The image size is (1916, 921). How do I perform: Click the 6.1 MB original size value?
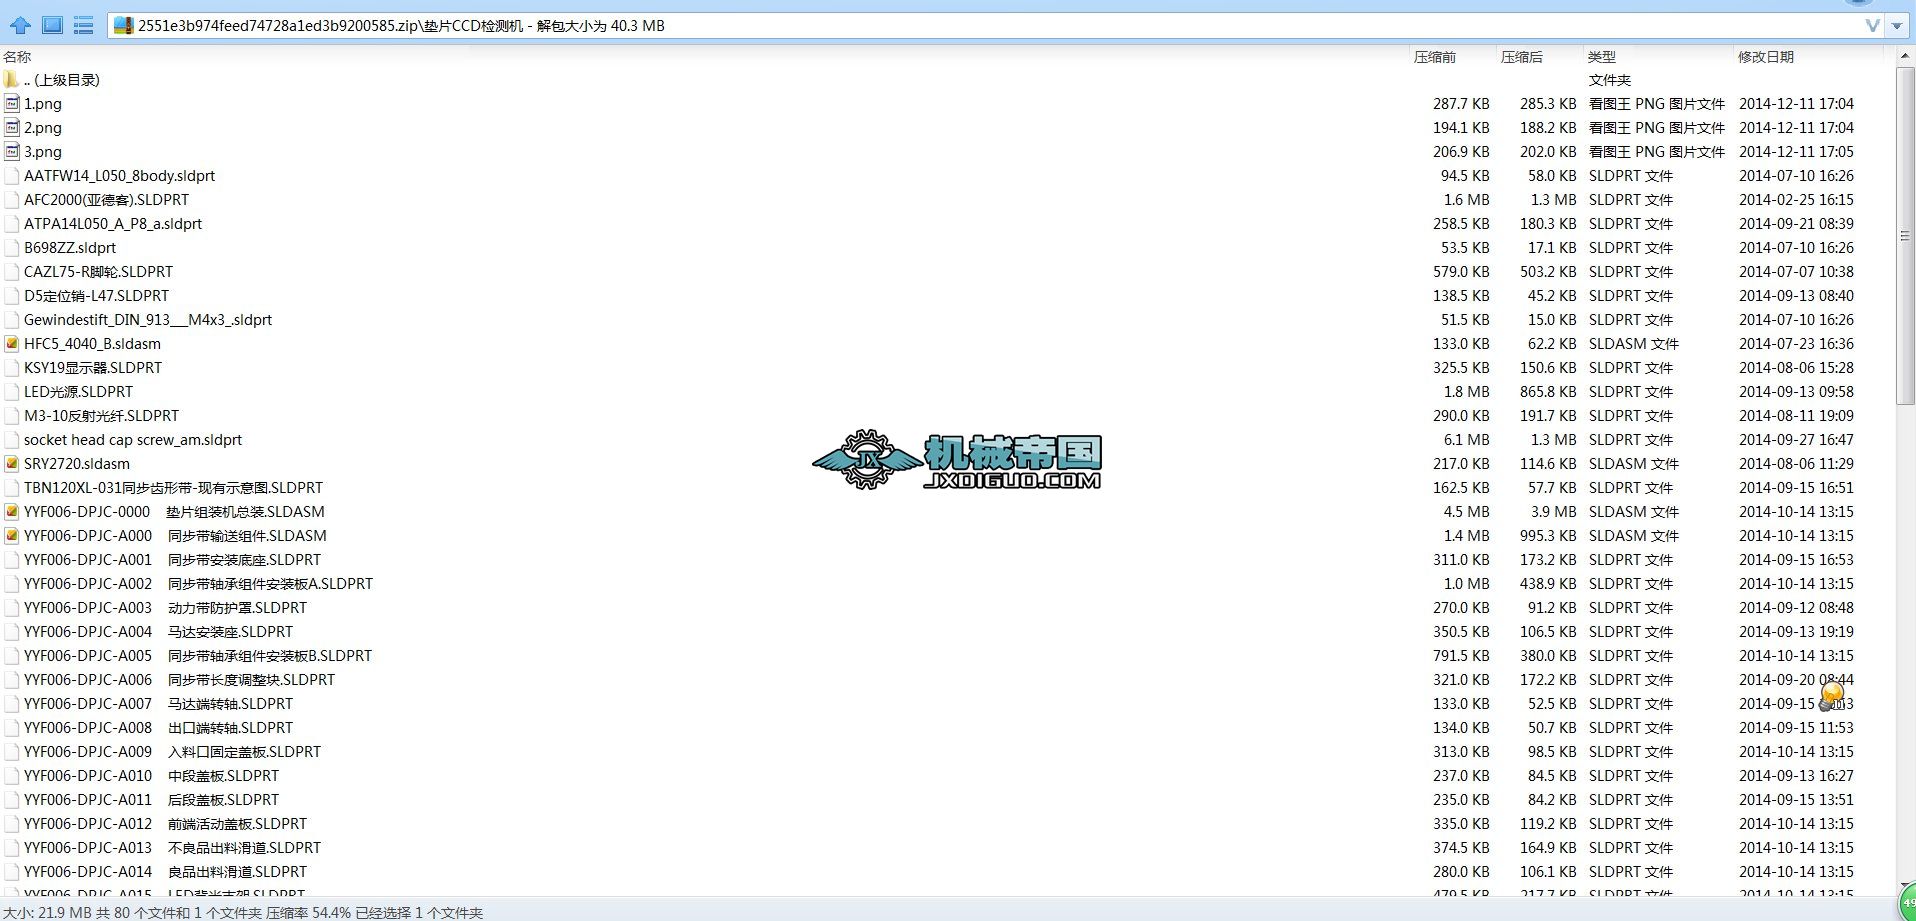coord(1467,440)
